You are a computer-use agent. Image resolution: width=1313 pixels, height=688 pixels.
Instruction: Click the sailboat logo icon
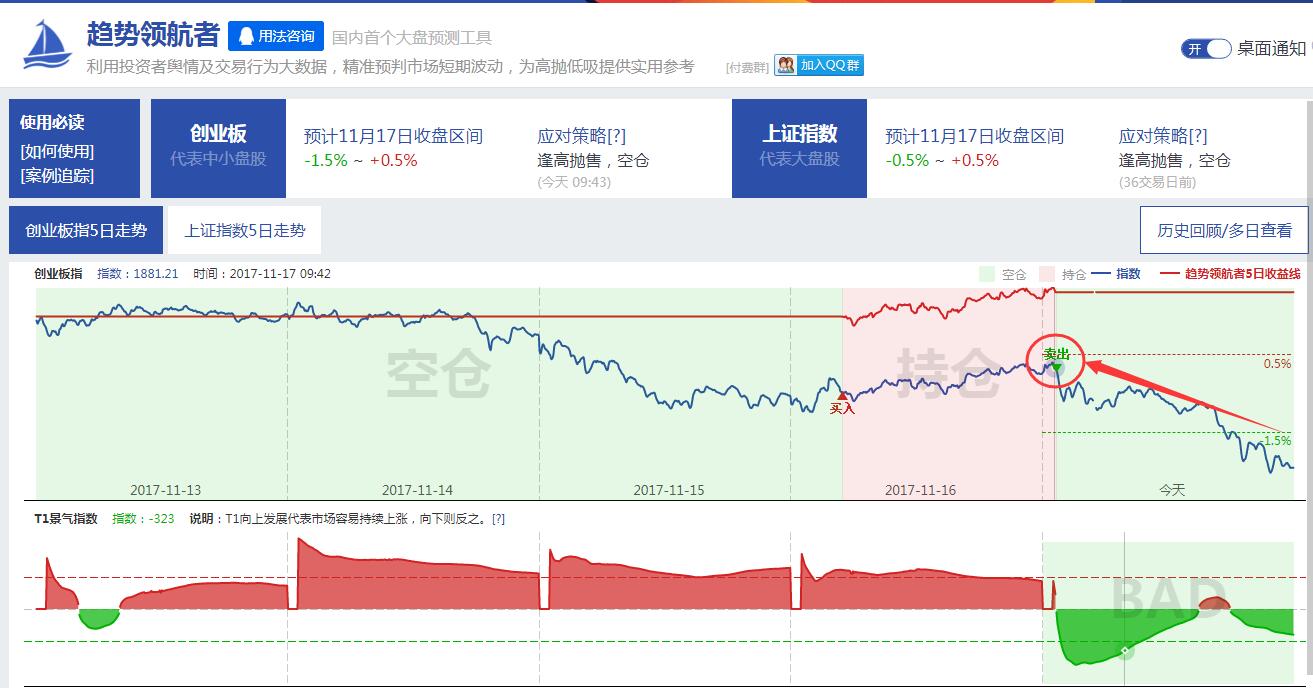coord(47,45)
